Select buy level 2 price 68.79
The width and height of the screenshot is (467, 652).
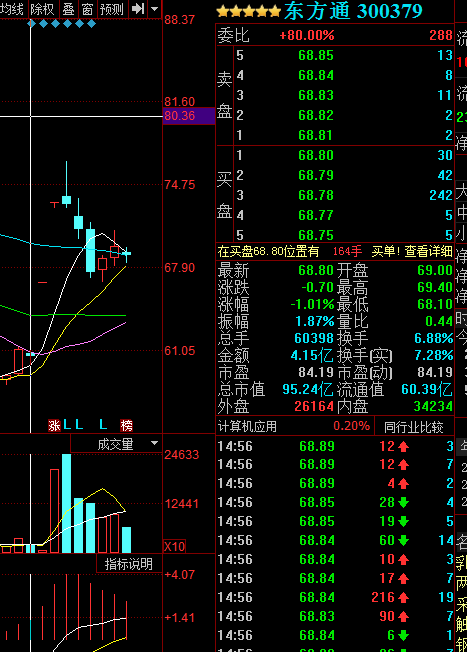316,175
